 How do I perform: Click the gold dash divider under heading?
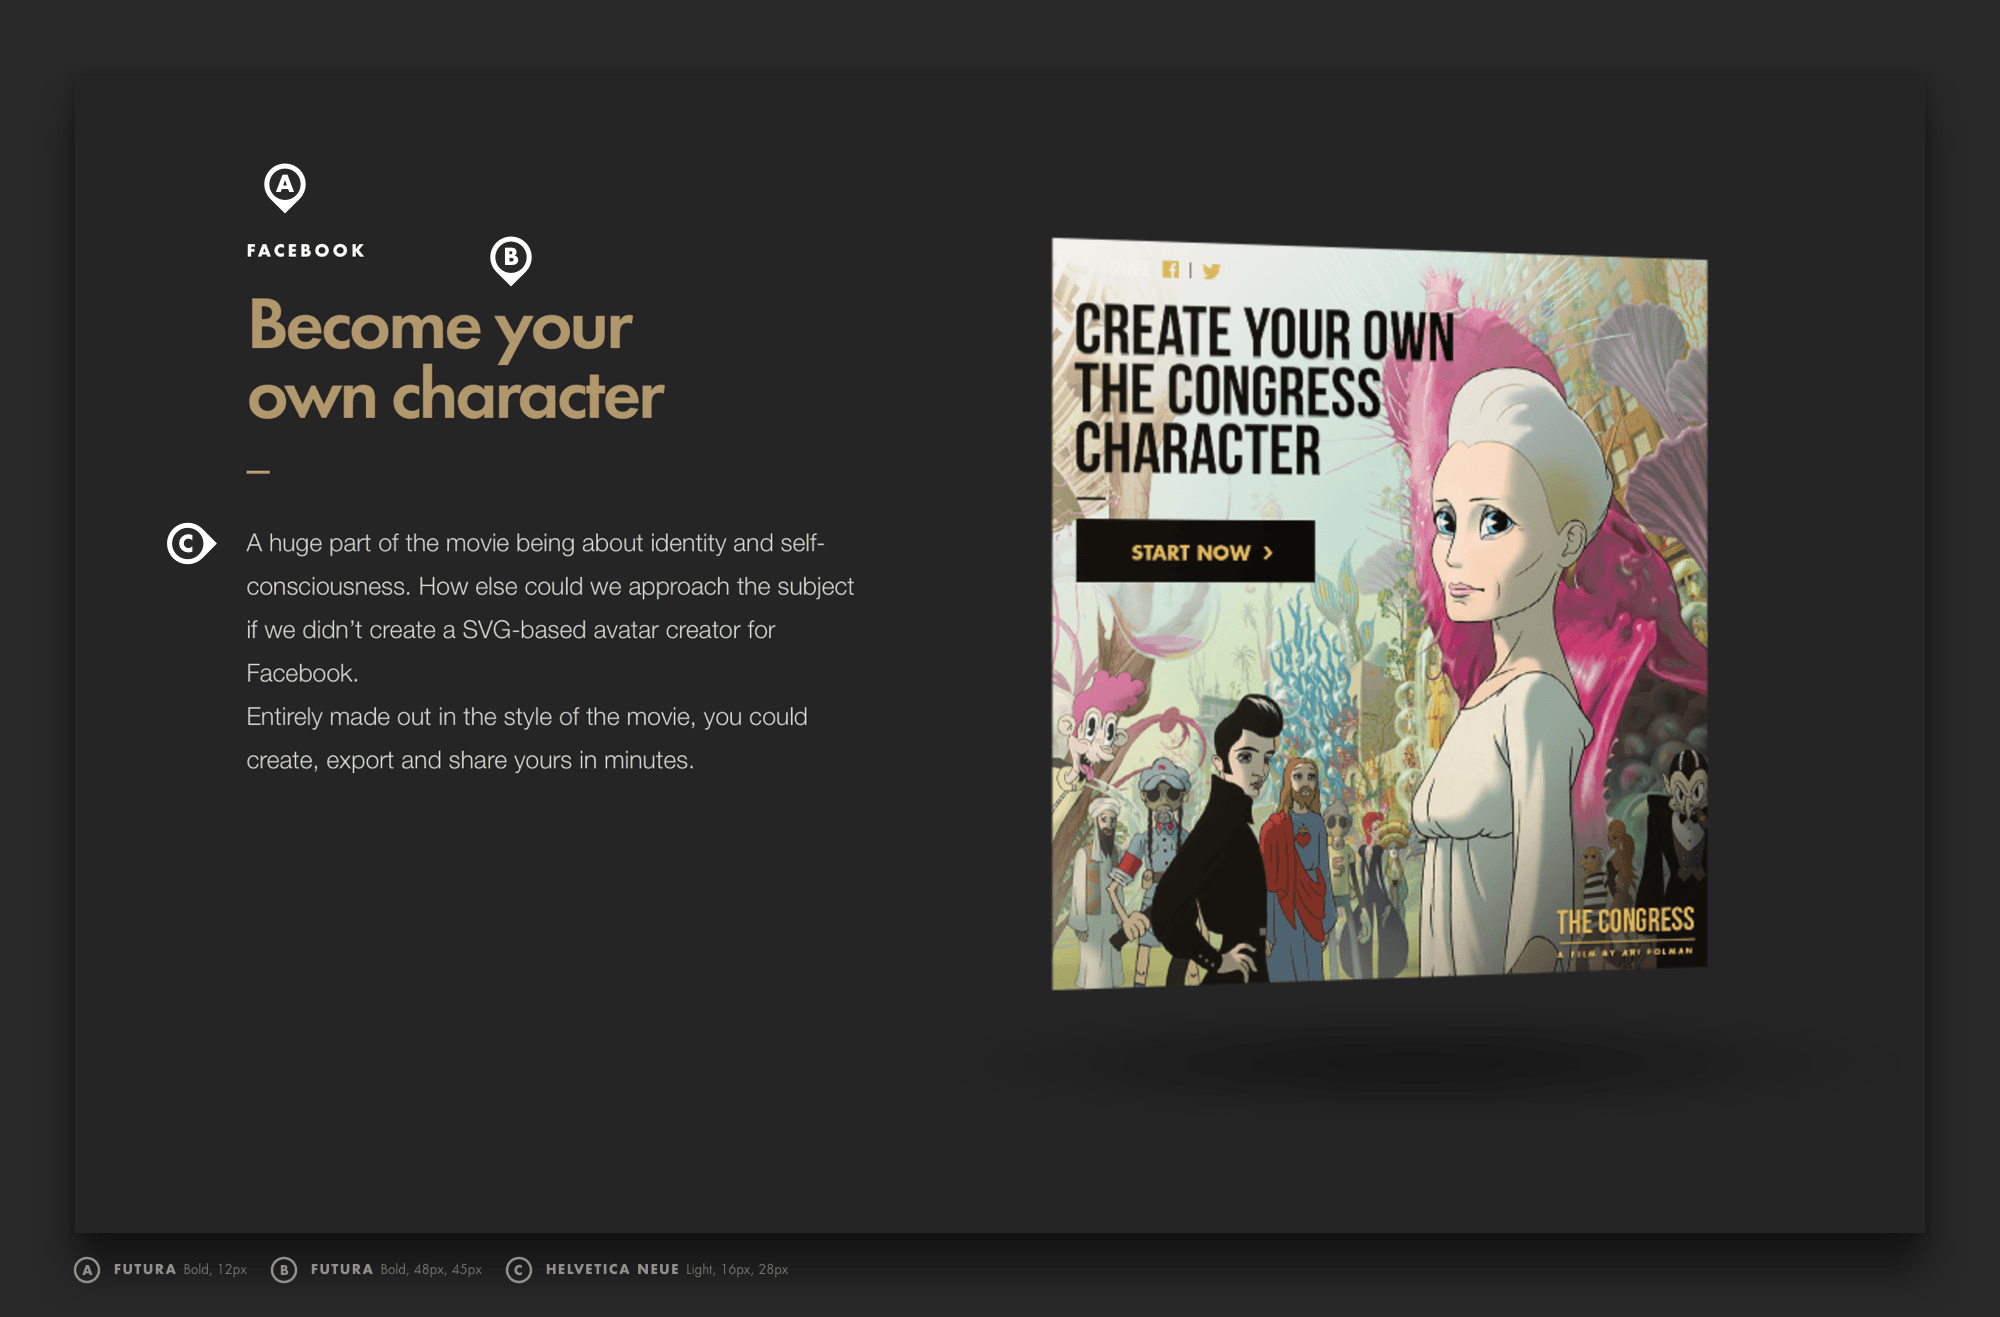click(x=258, y=471)
